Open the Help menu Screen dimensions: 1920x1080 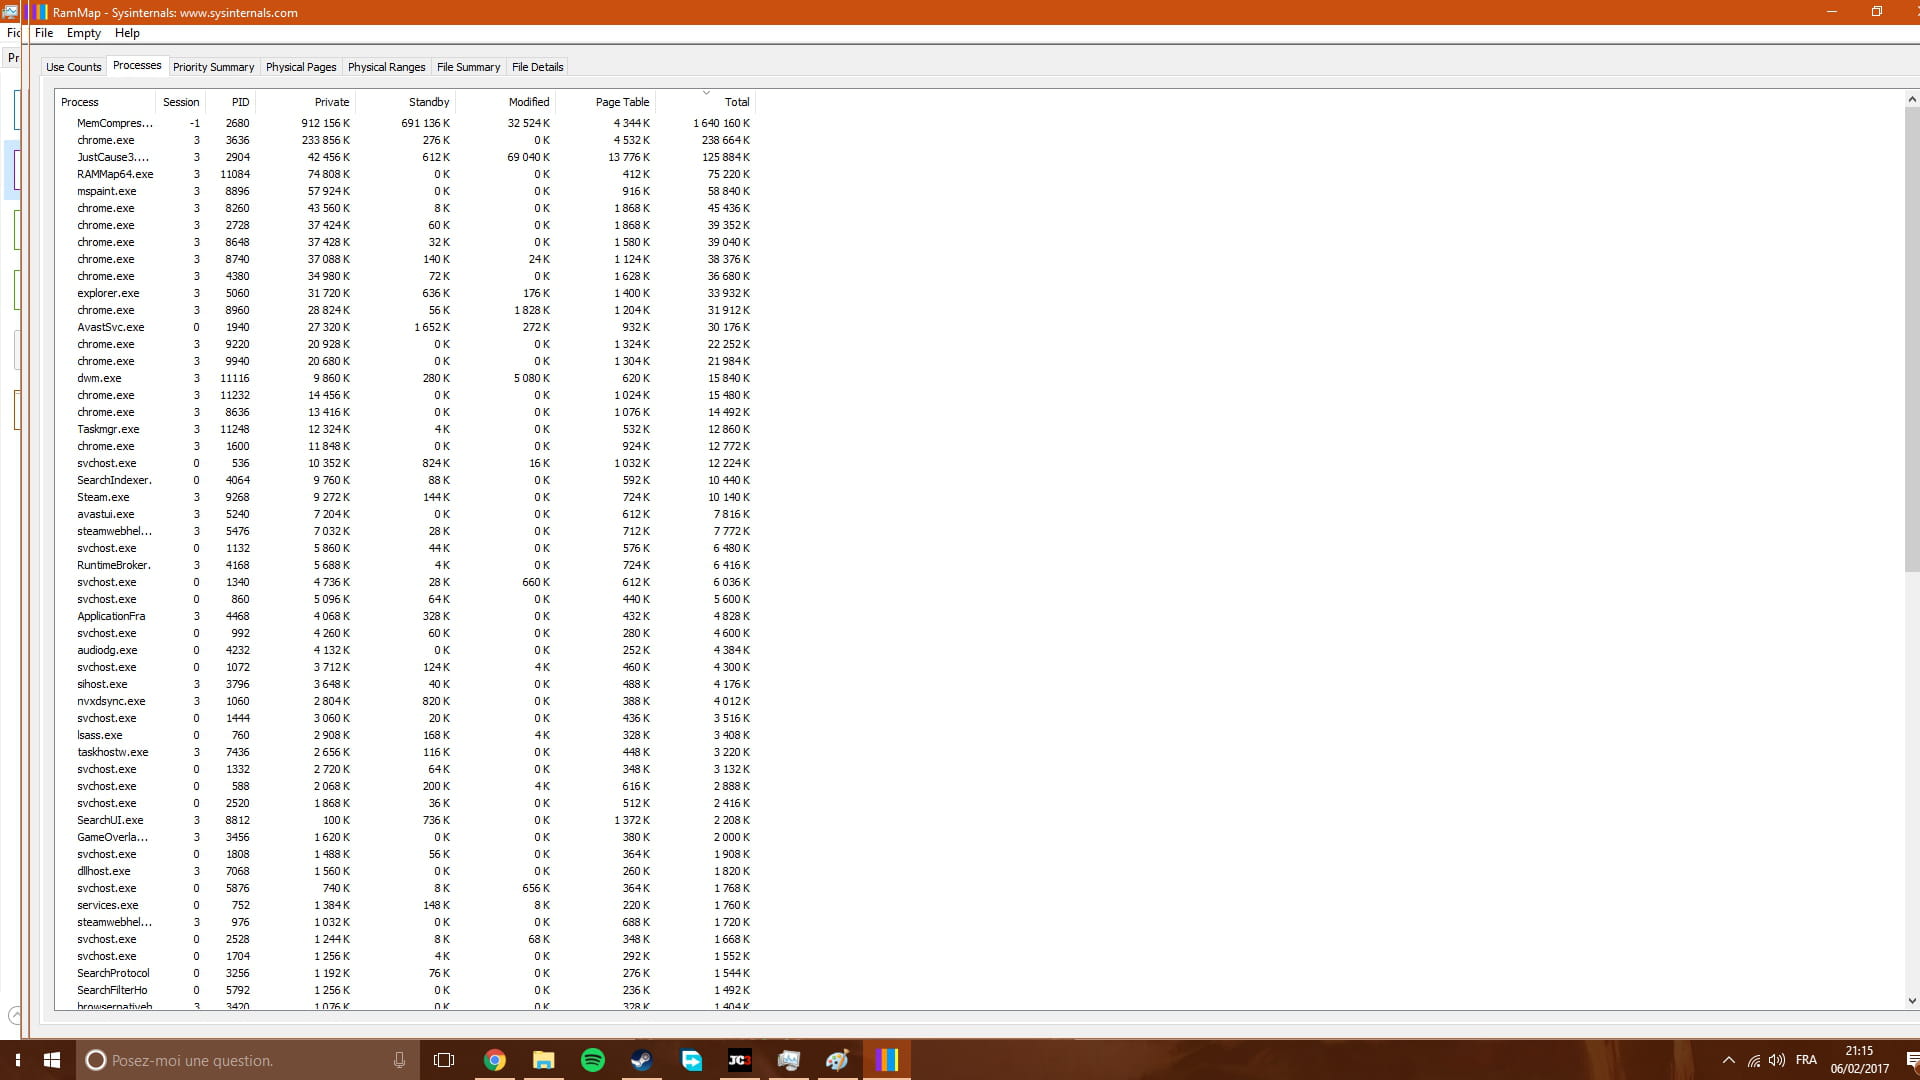127,33
